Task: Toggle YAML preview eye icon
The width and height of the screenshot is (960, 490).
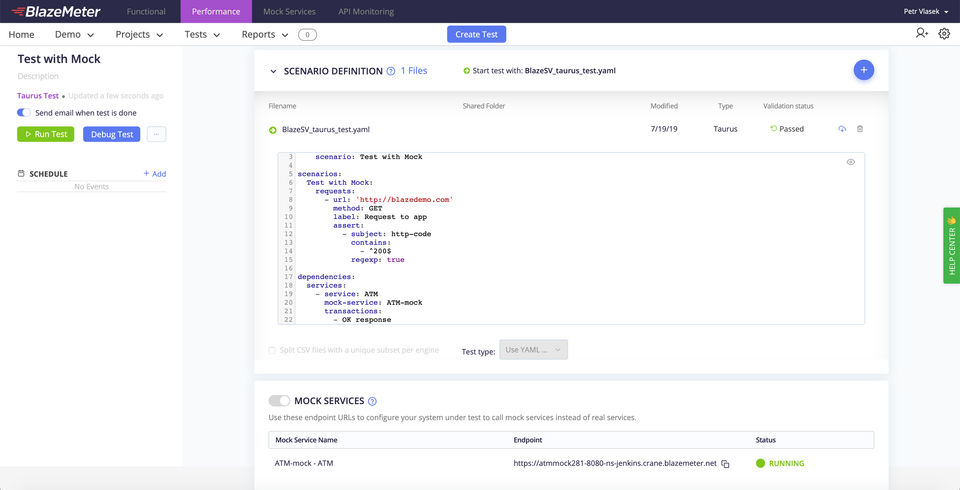Action: (850, 162)
